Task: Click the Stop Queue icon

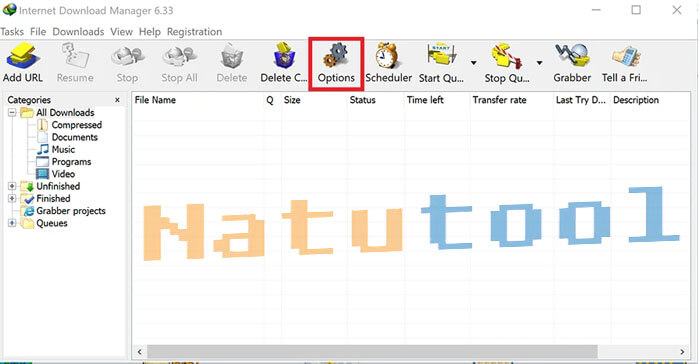Action: pos(507,56)
